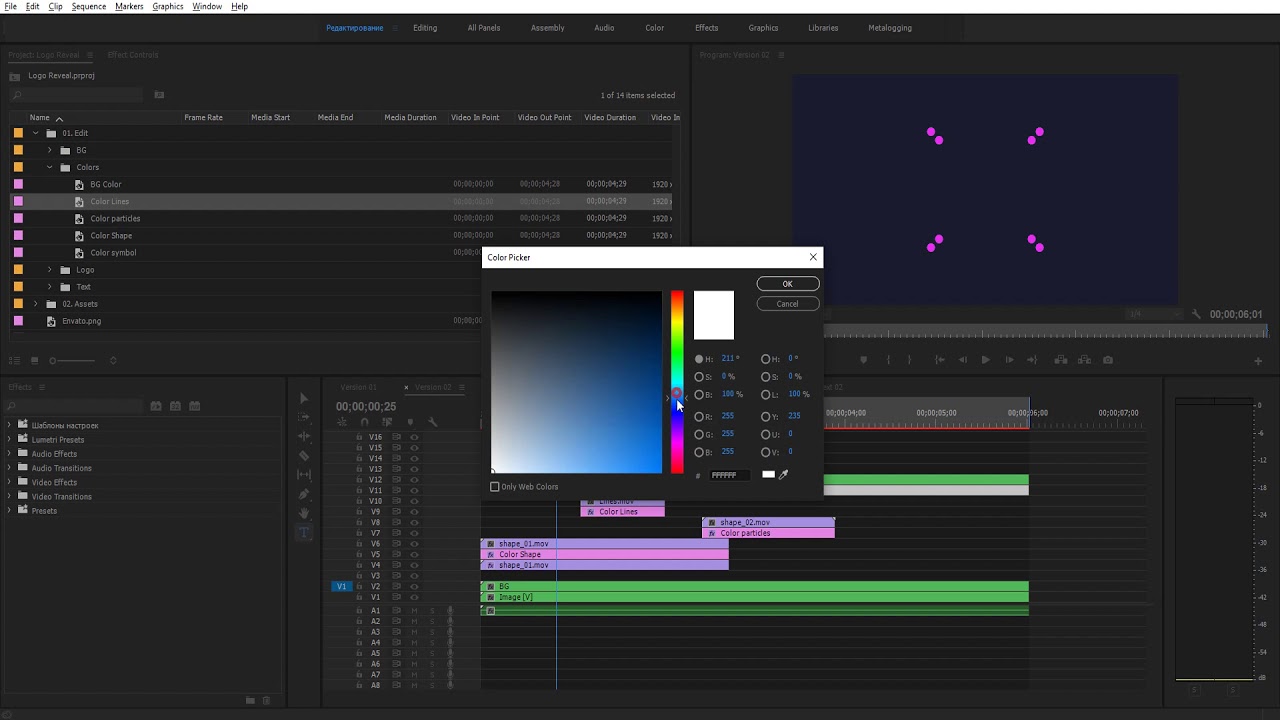
Task: Click Go to In point button
Action: point(939,360)
